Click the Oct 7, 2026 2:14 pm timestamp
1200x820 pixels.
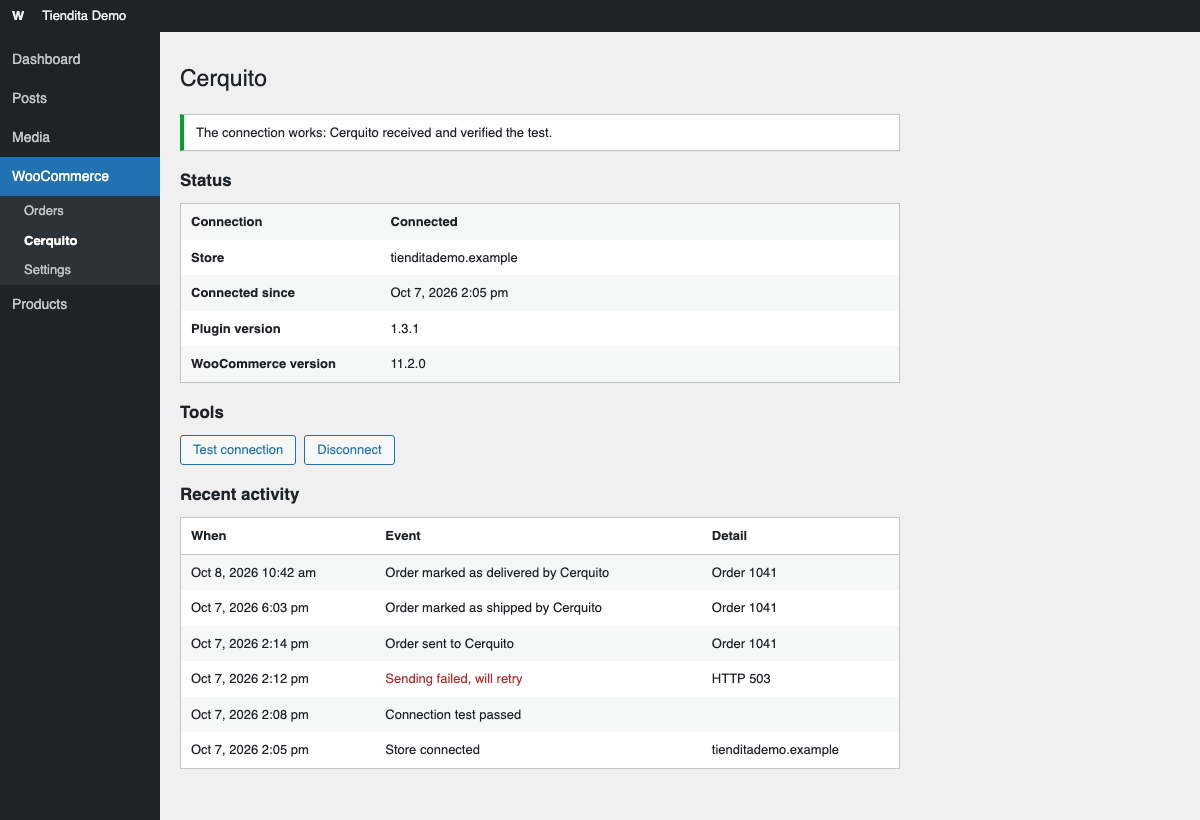point(250,644)
